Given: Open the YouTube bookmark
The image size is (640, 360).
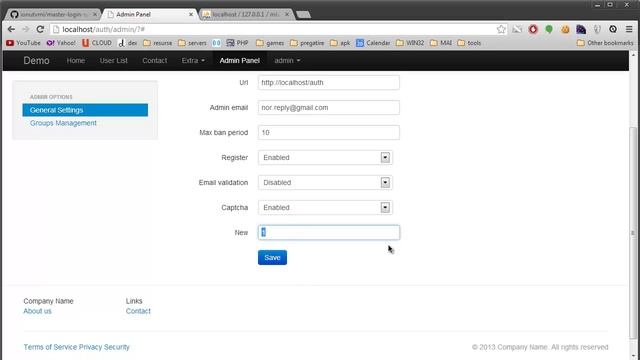Looking at the screenshot, I should point(23,43).
